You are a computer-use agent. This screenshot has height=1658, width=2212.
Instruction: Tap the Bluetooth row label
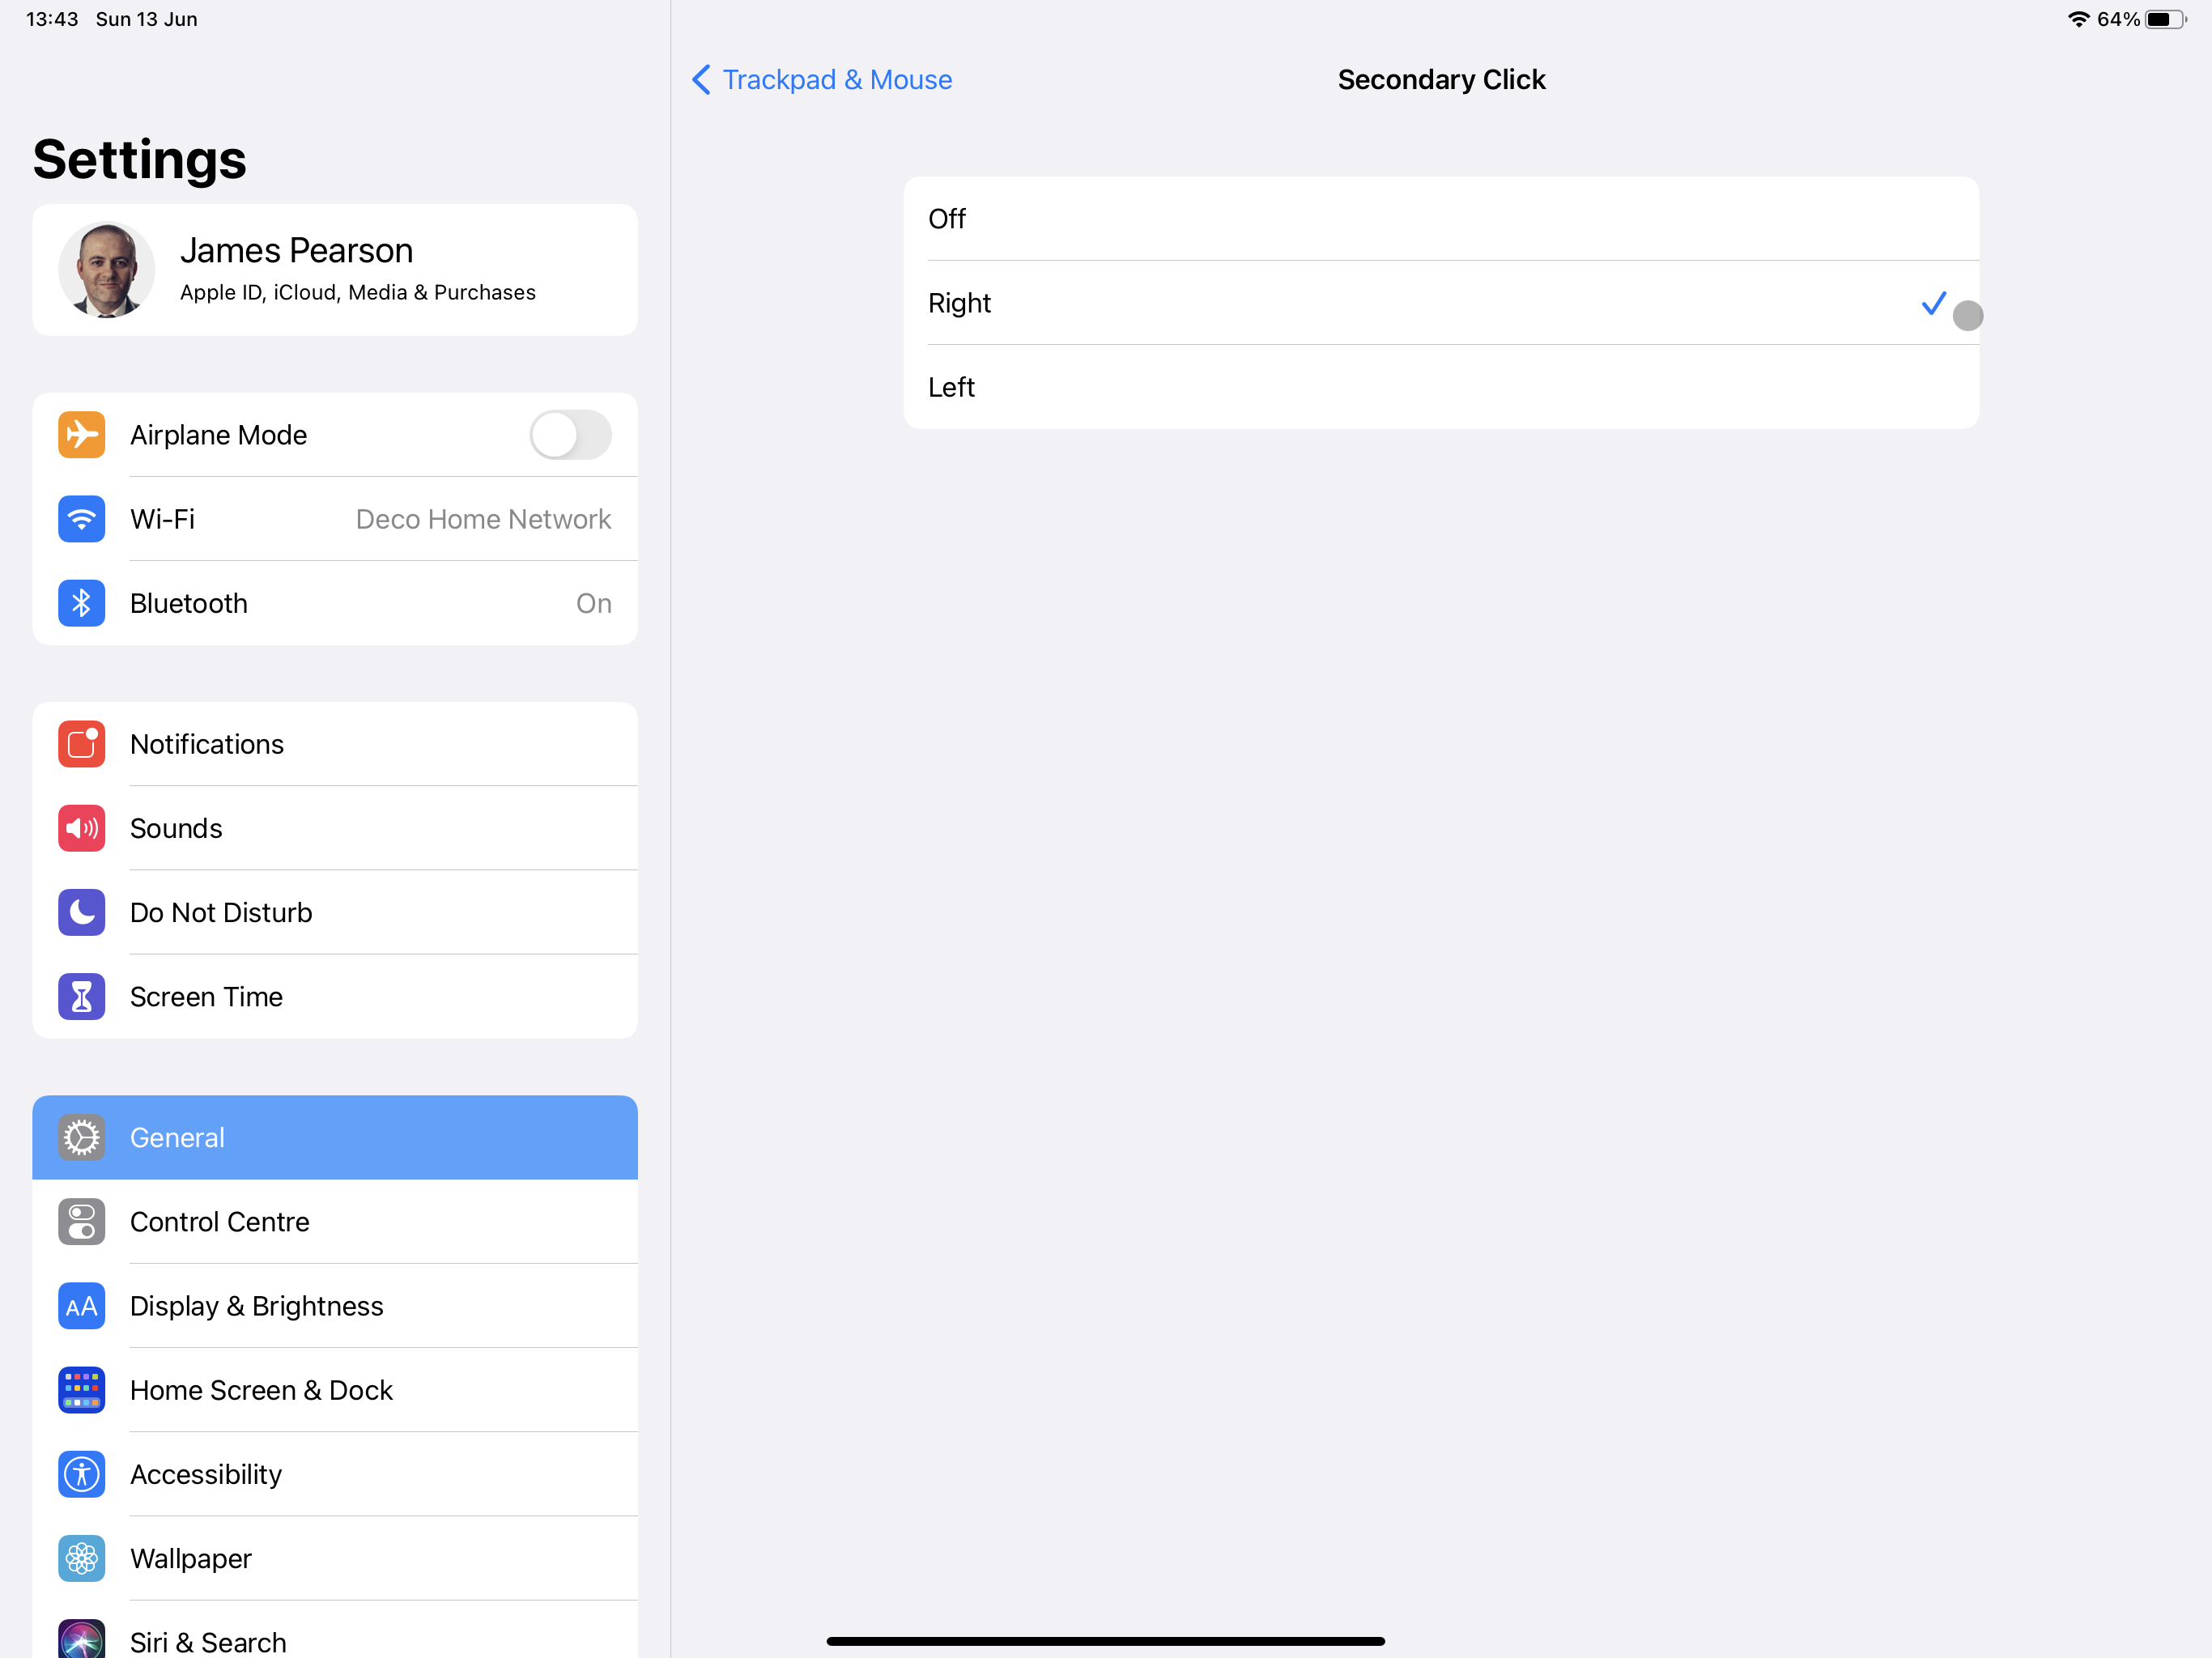[x=189, y=603]
